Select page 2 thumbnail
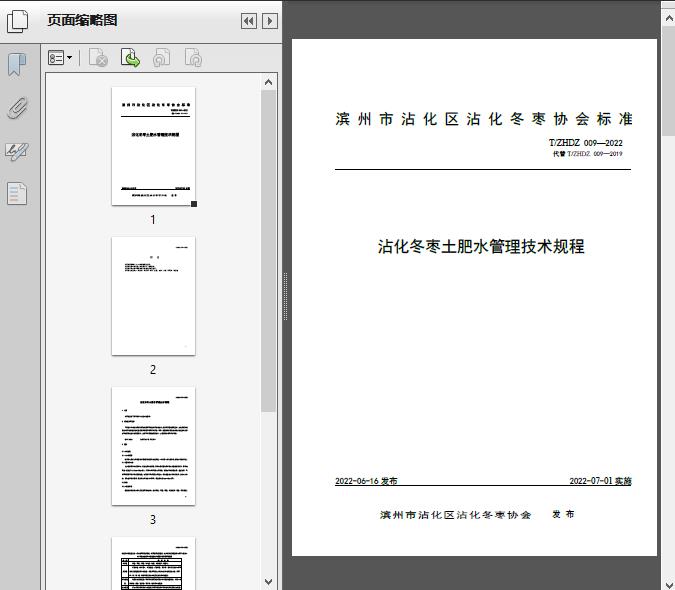 click(x=153, y=296)
